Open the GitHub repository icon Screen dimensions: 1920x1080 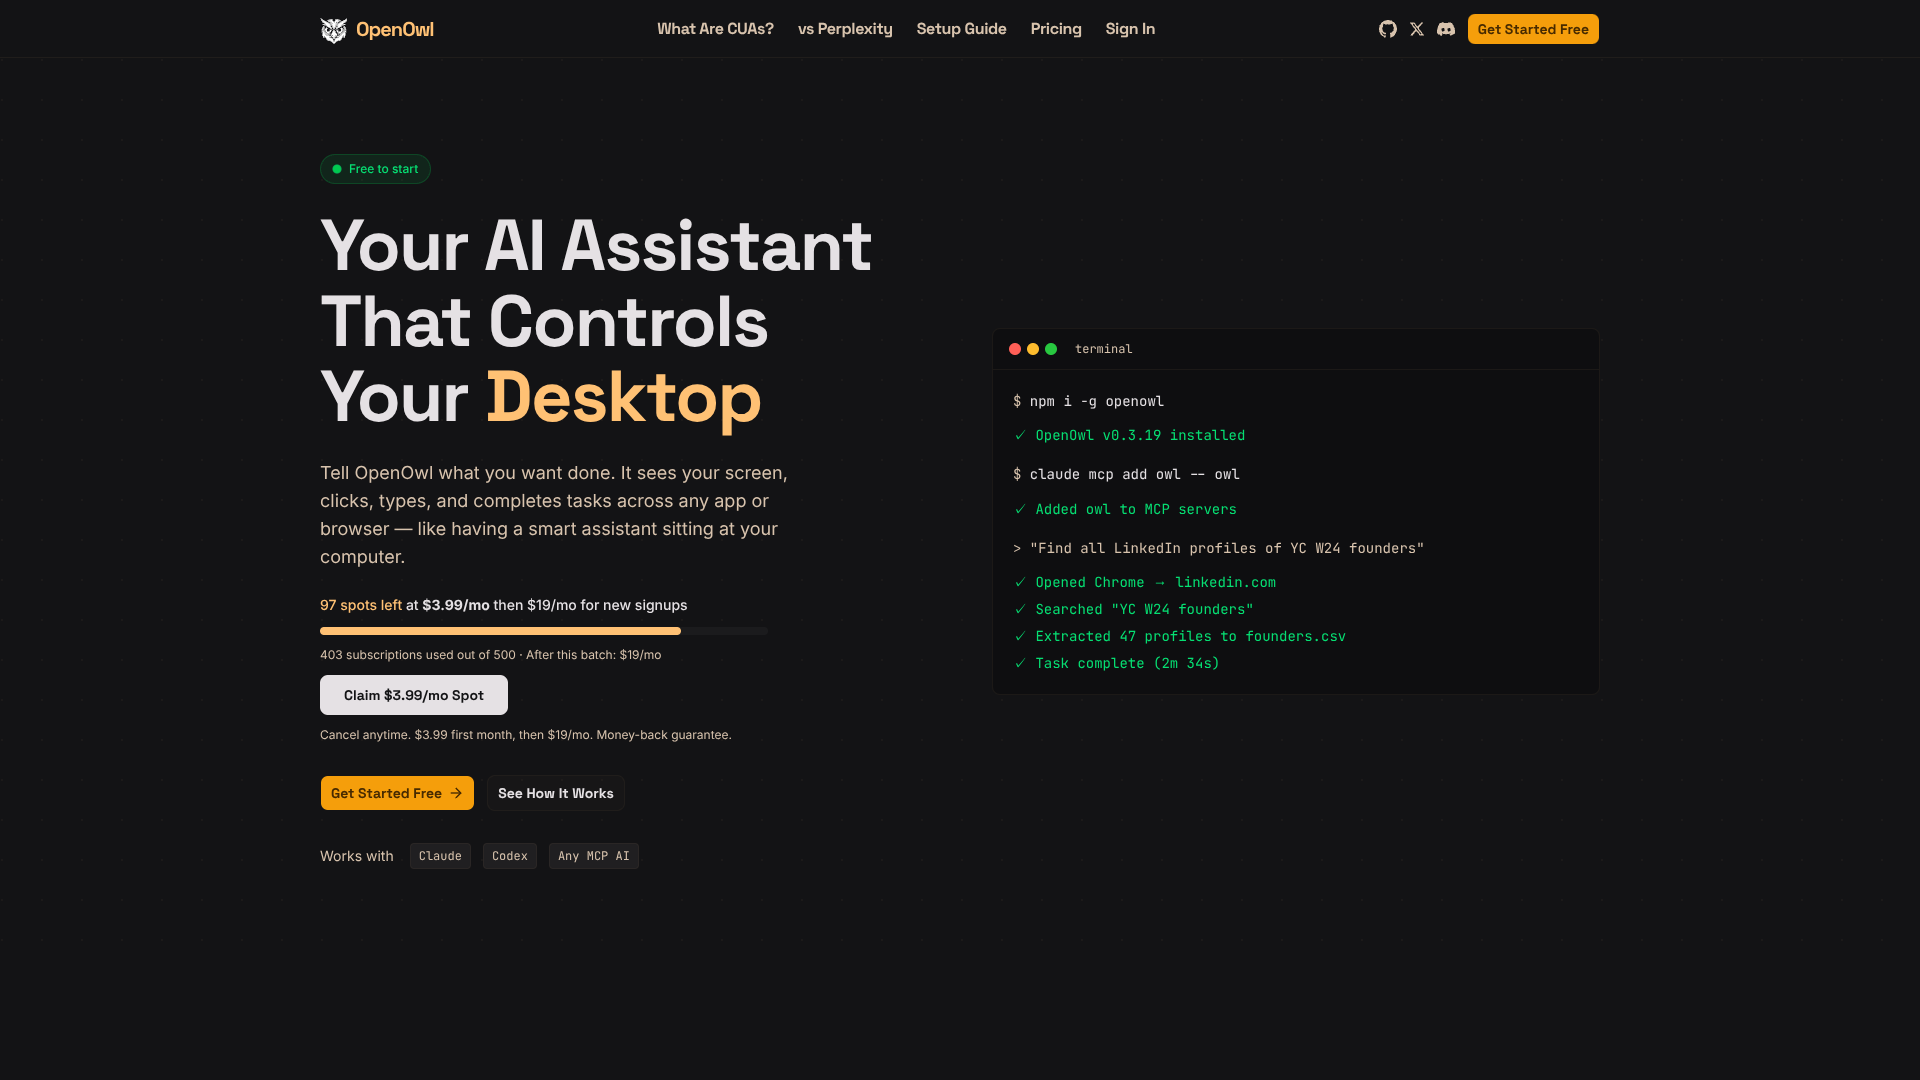(x=1387, y=29)
